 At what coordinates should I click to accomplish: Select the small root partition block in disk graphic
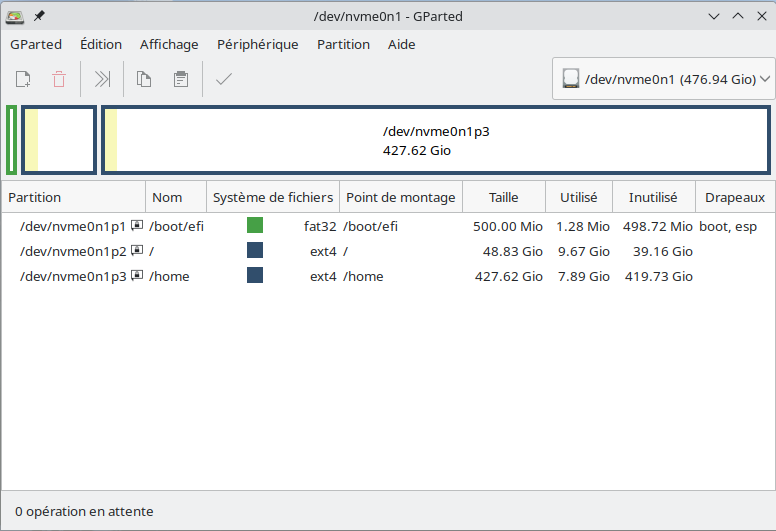pos(59,140)
